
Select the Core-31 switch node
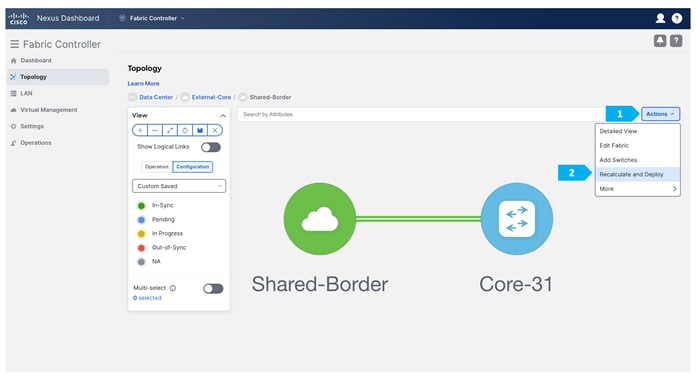tap(517, 219)
